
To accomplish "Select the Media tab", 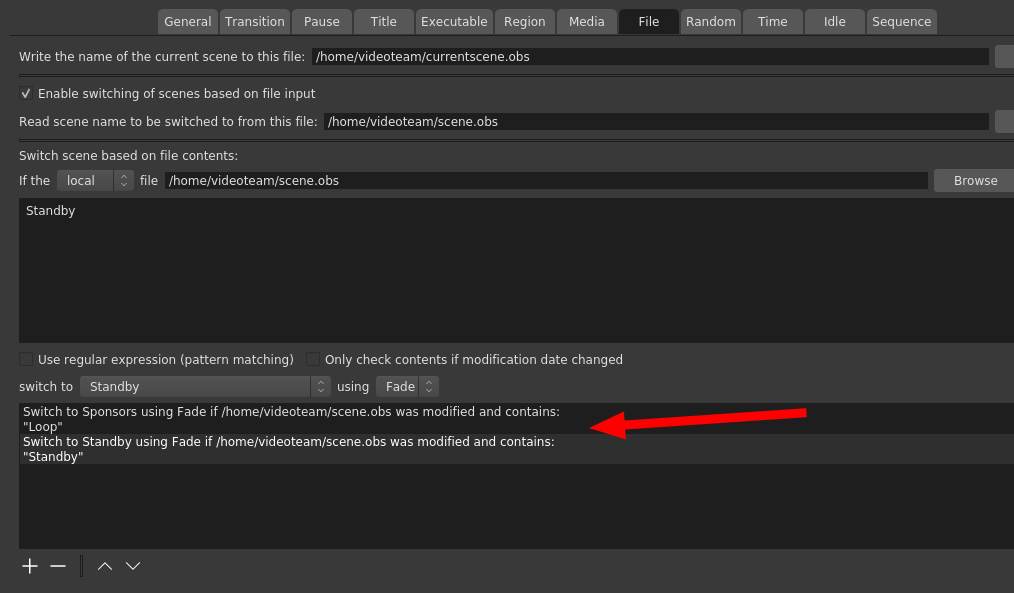I will 587,22.
